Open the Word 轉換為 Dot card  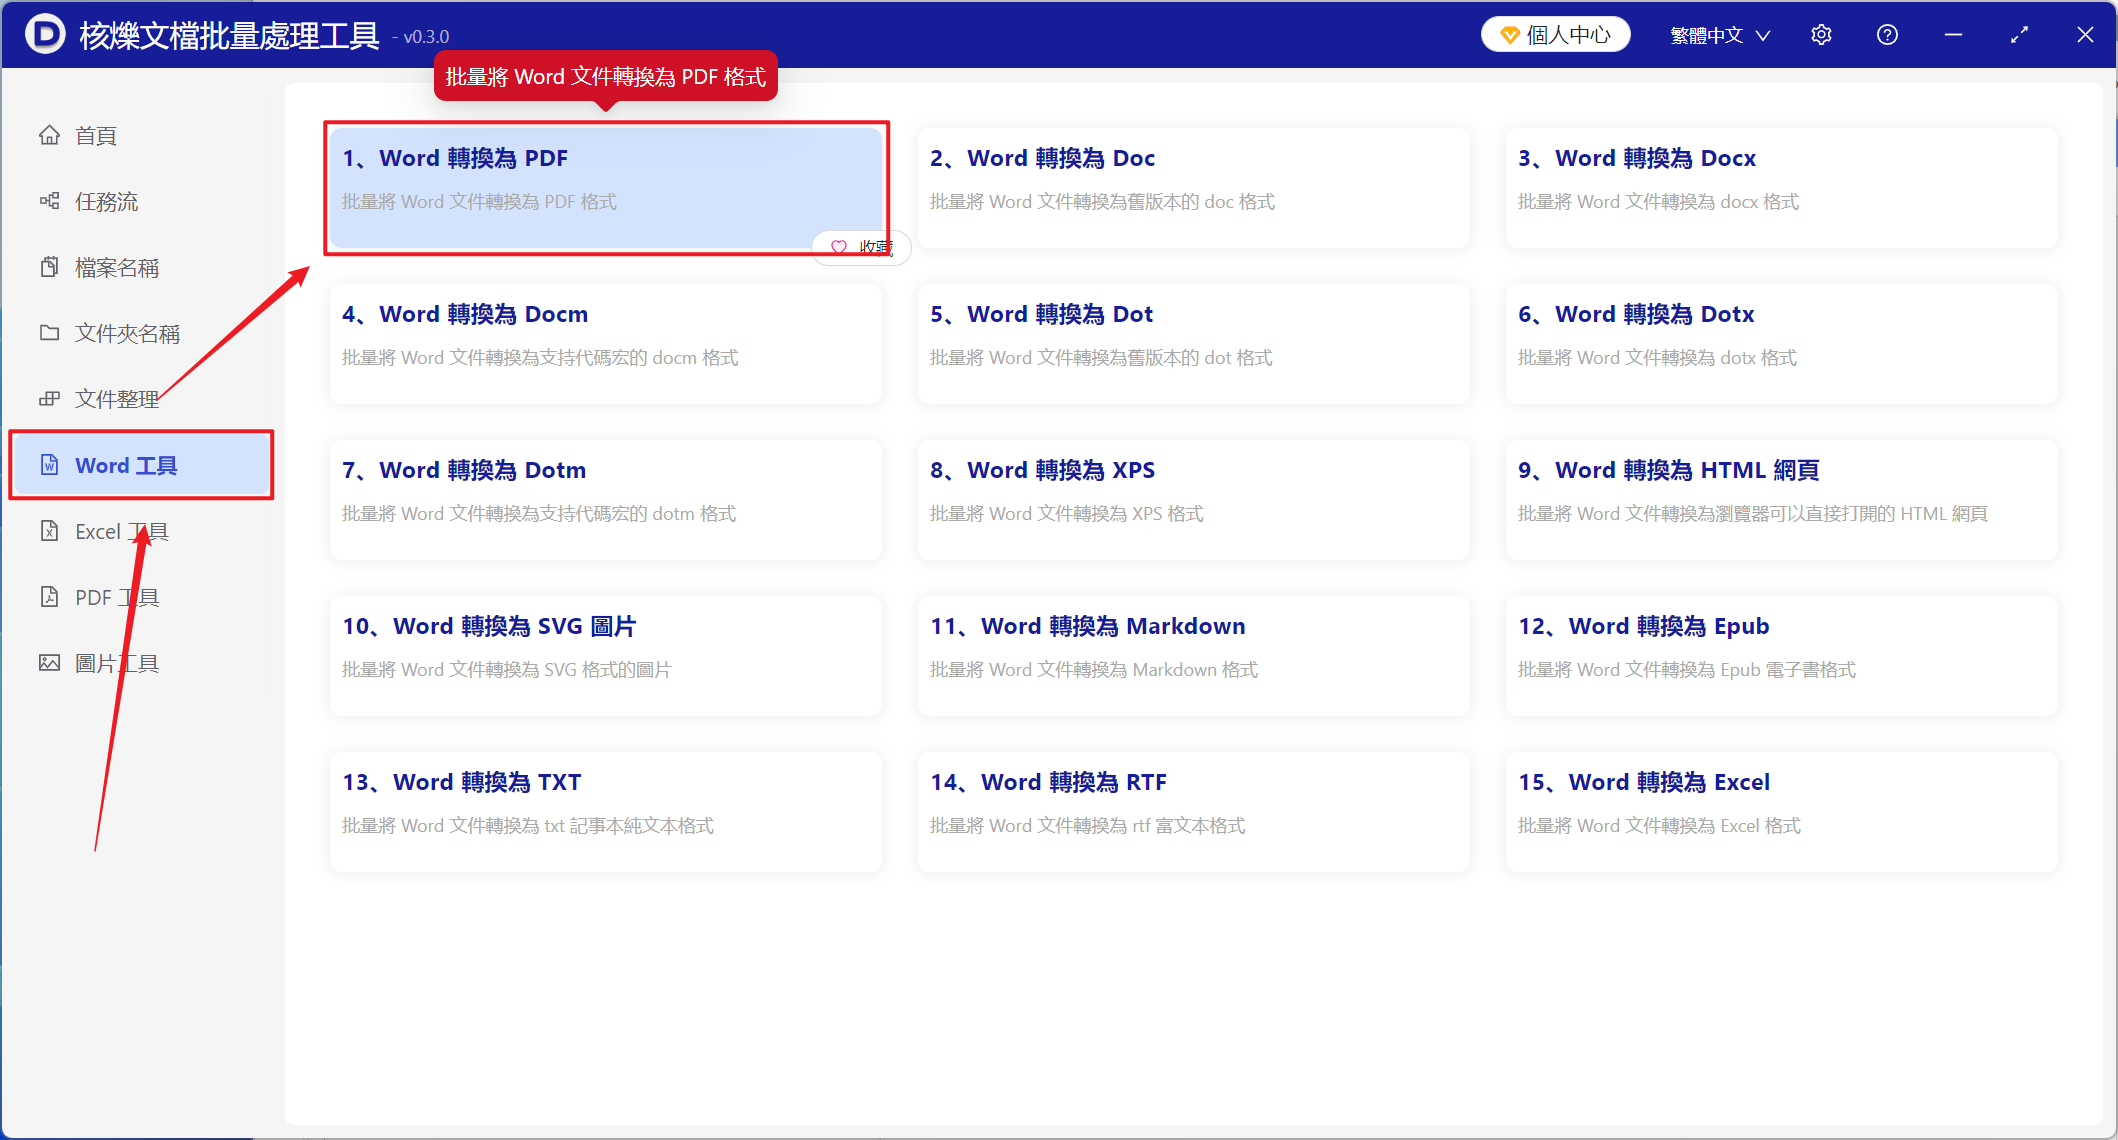[x=1194, y=344]
